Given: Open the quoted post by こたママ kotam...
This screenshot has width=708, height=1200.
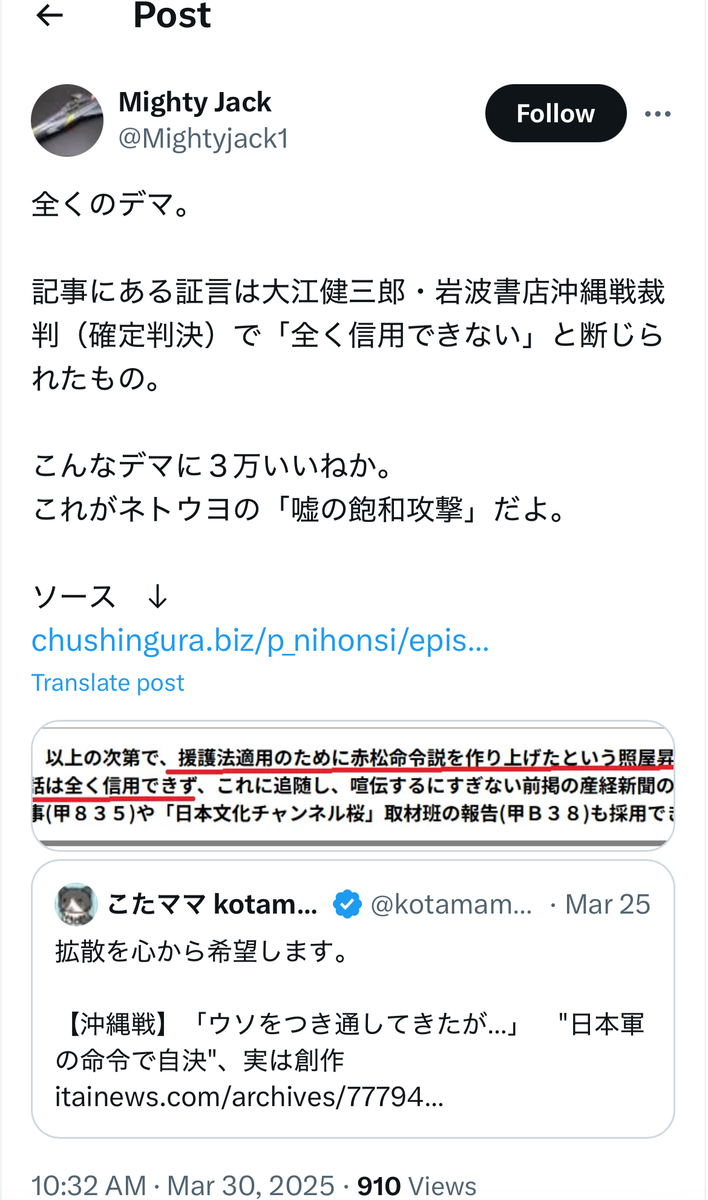Looking at the screenshot, I should click(x=353, y=999).
